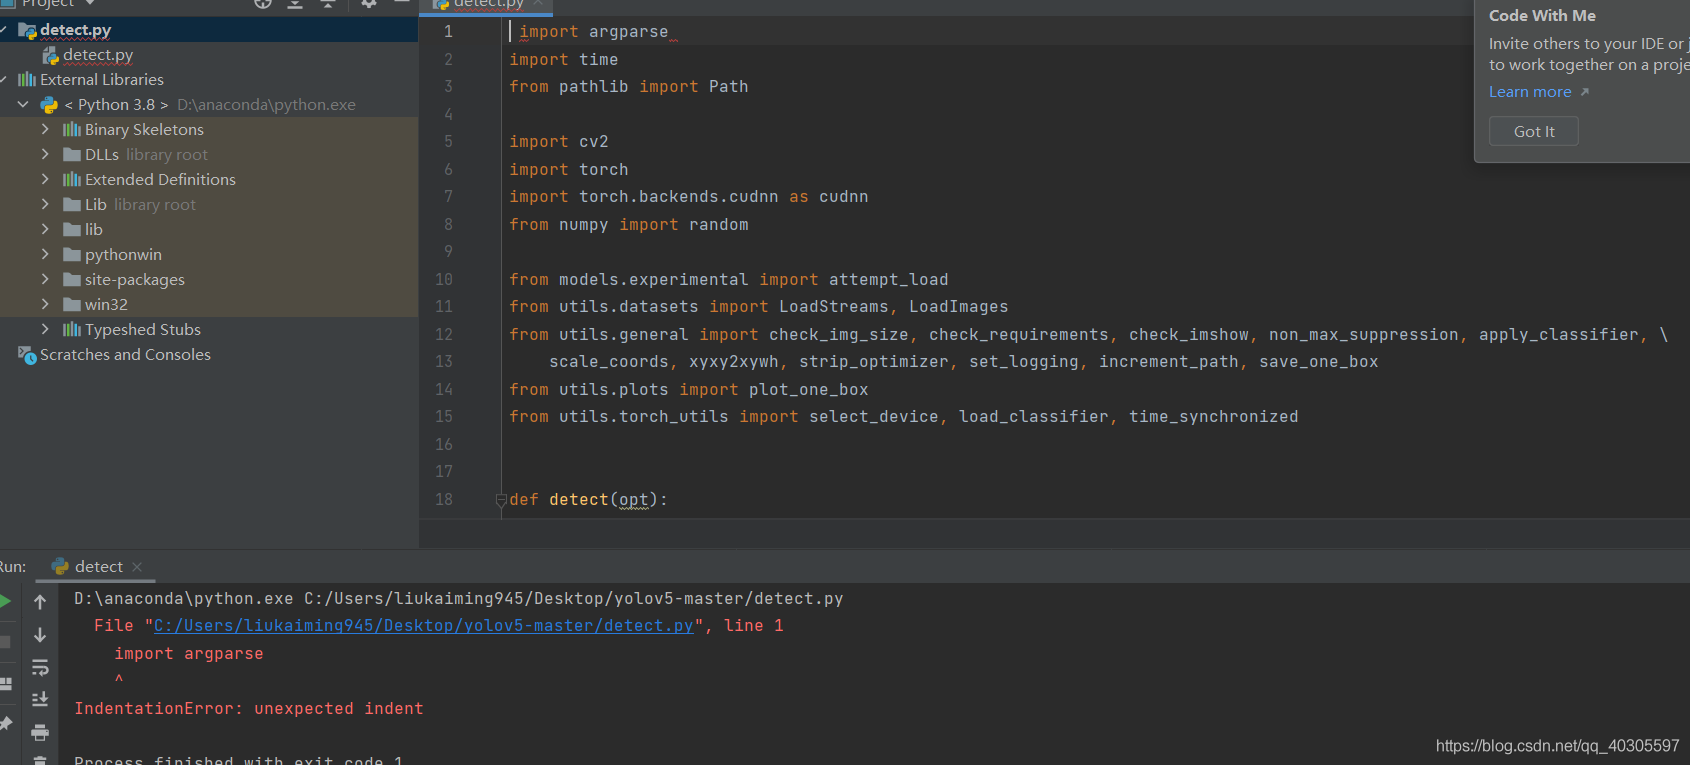Expand the Typeshed Stubs node
The width and height of the screenshot is (1690, 765).
(45, 330)
